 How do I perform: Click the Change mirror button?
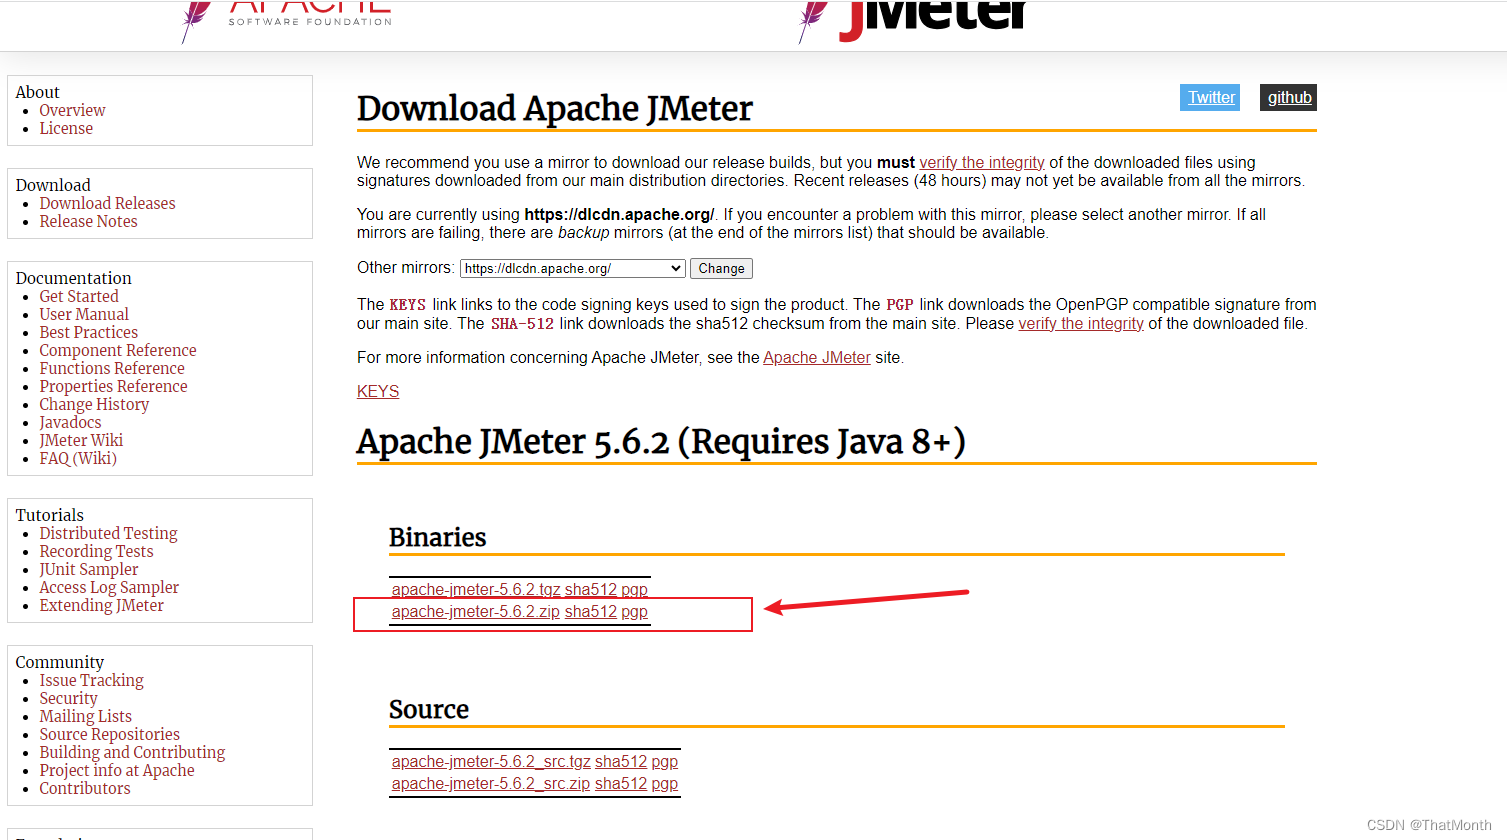[x=721, y=268]
